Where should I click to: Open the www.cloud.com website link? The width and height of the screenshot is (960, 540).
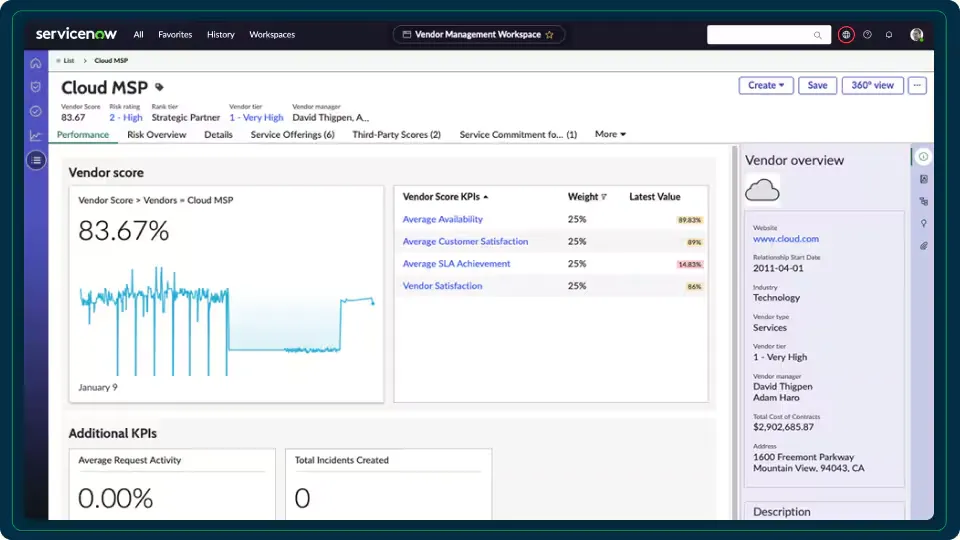785,239
